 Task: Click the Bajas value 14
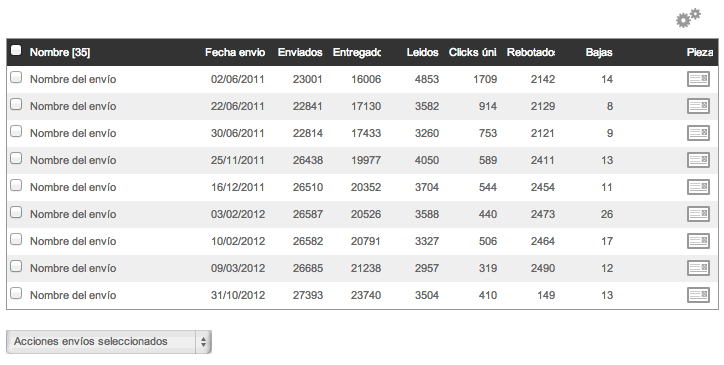point(607,79)
